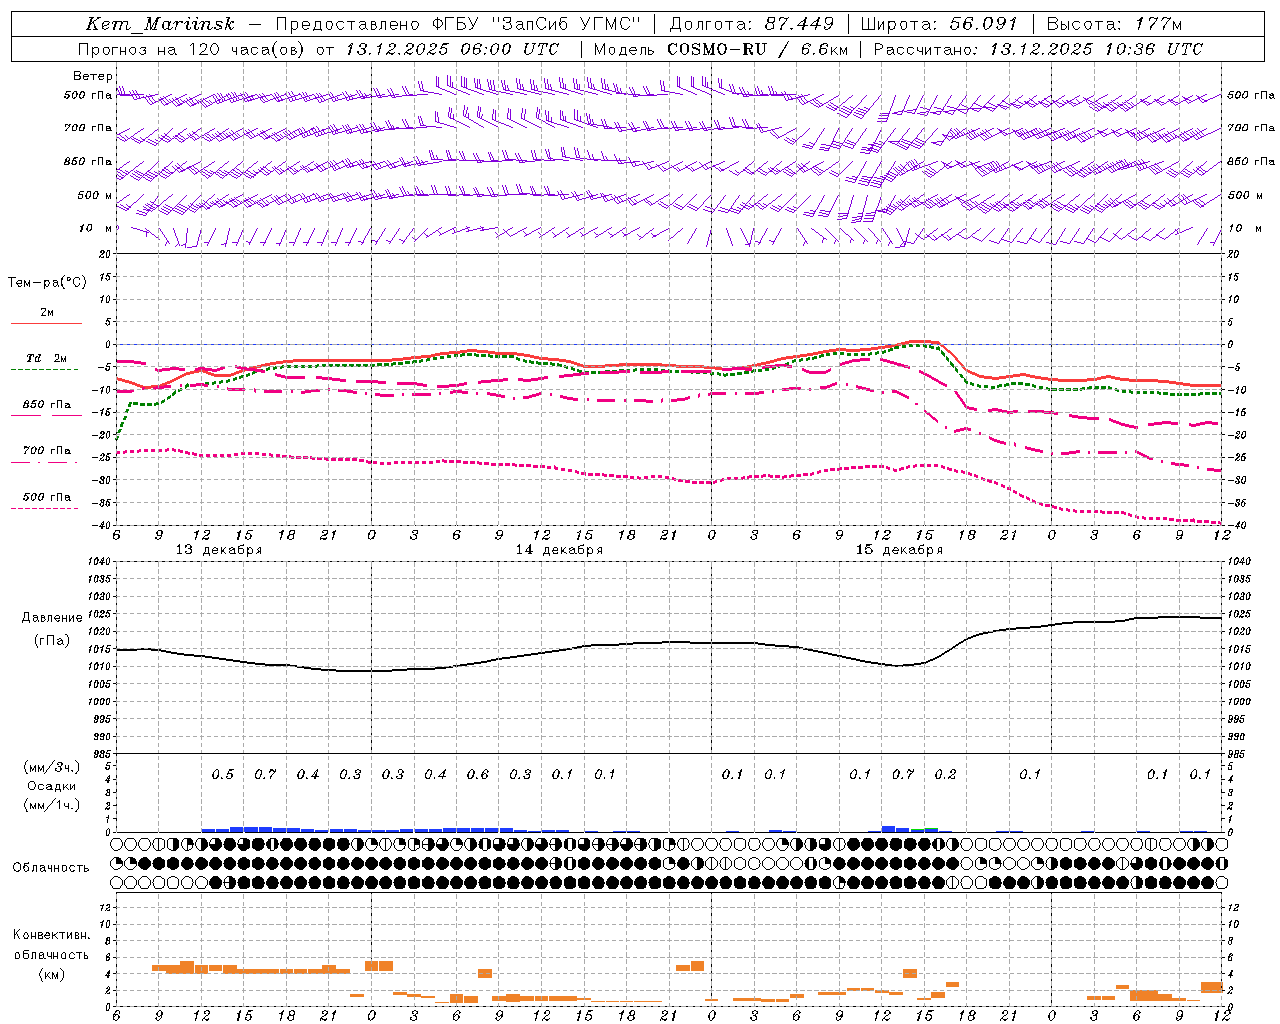Image resolution: width=1280 pixels, height=1024 pixels.
Task: Select the Давление pressure chart label
Action: 52,618
